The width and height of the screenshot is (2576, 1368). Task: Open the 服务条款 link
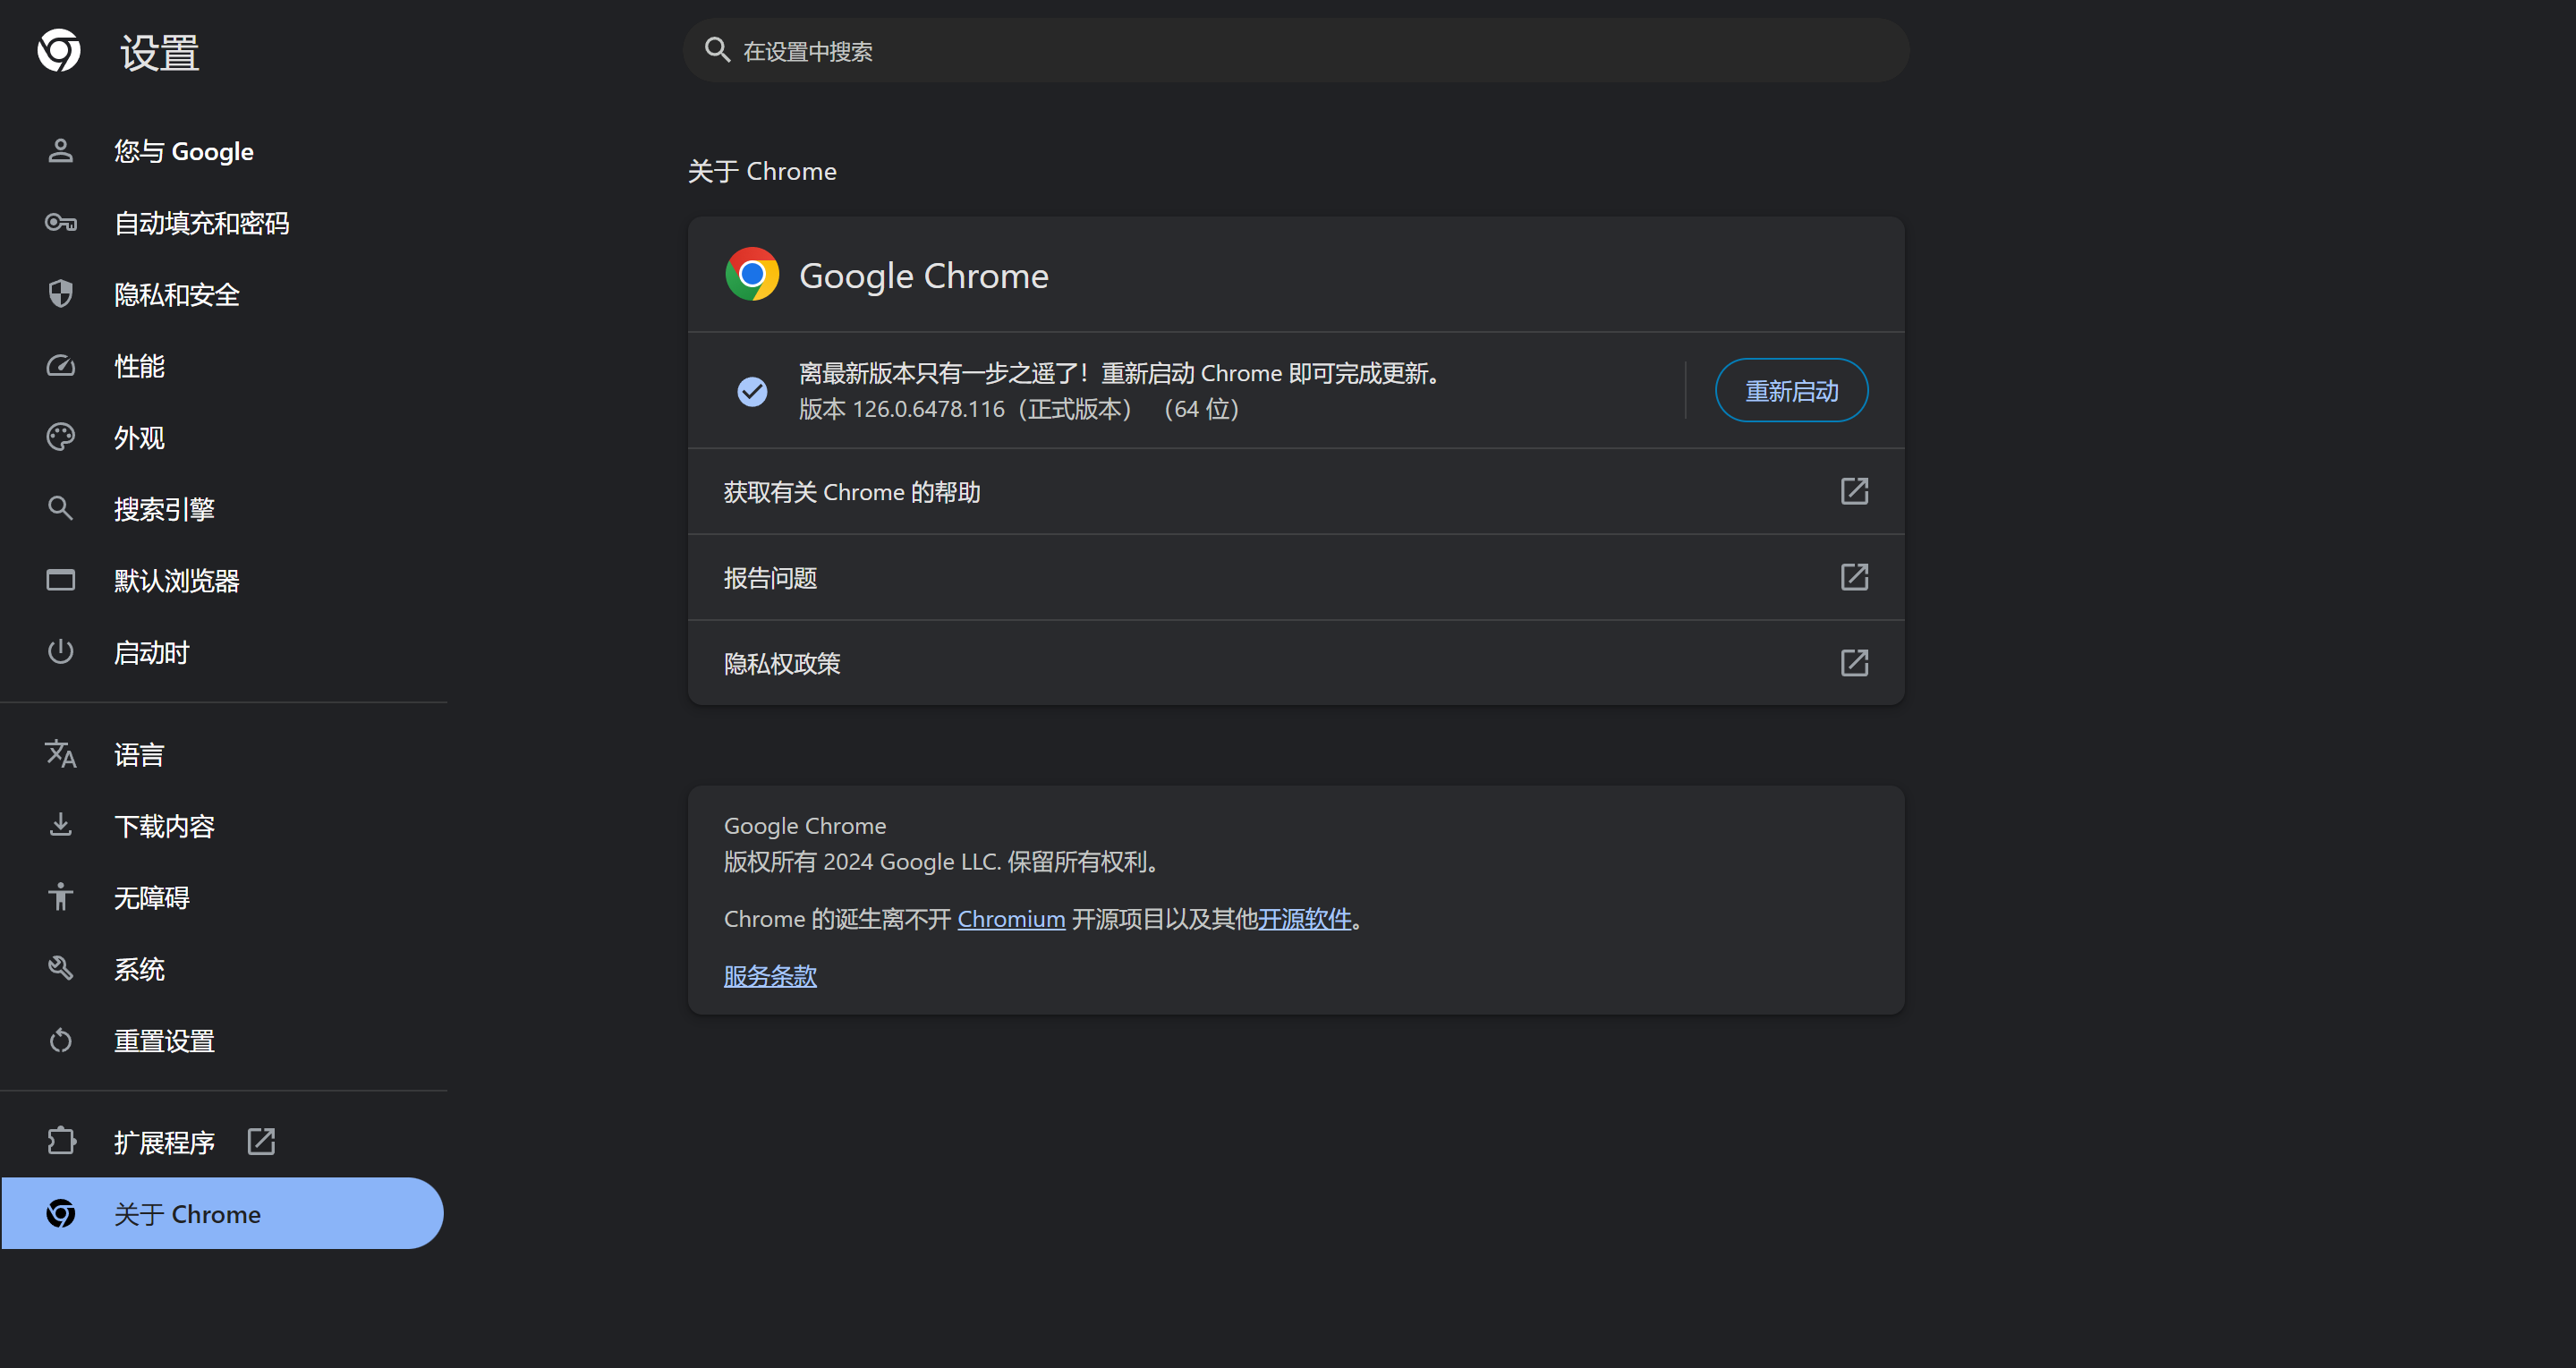770,976
